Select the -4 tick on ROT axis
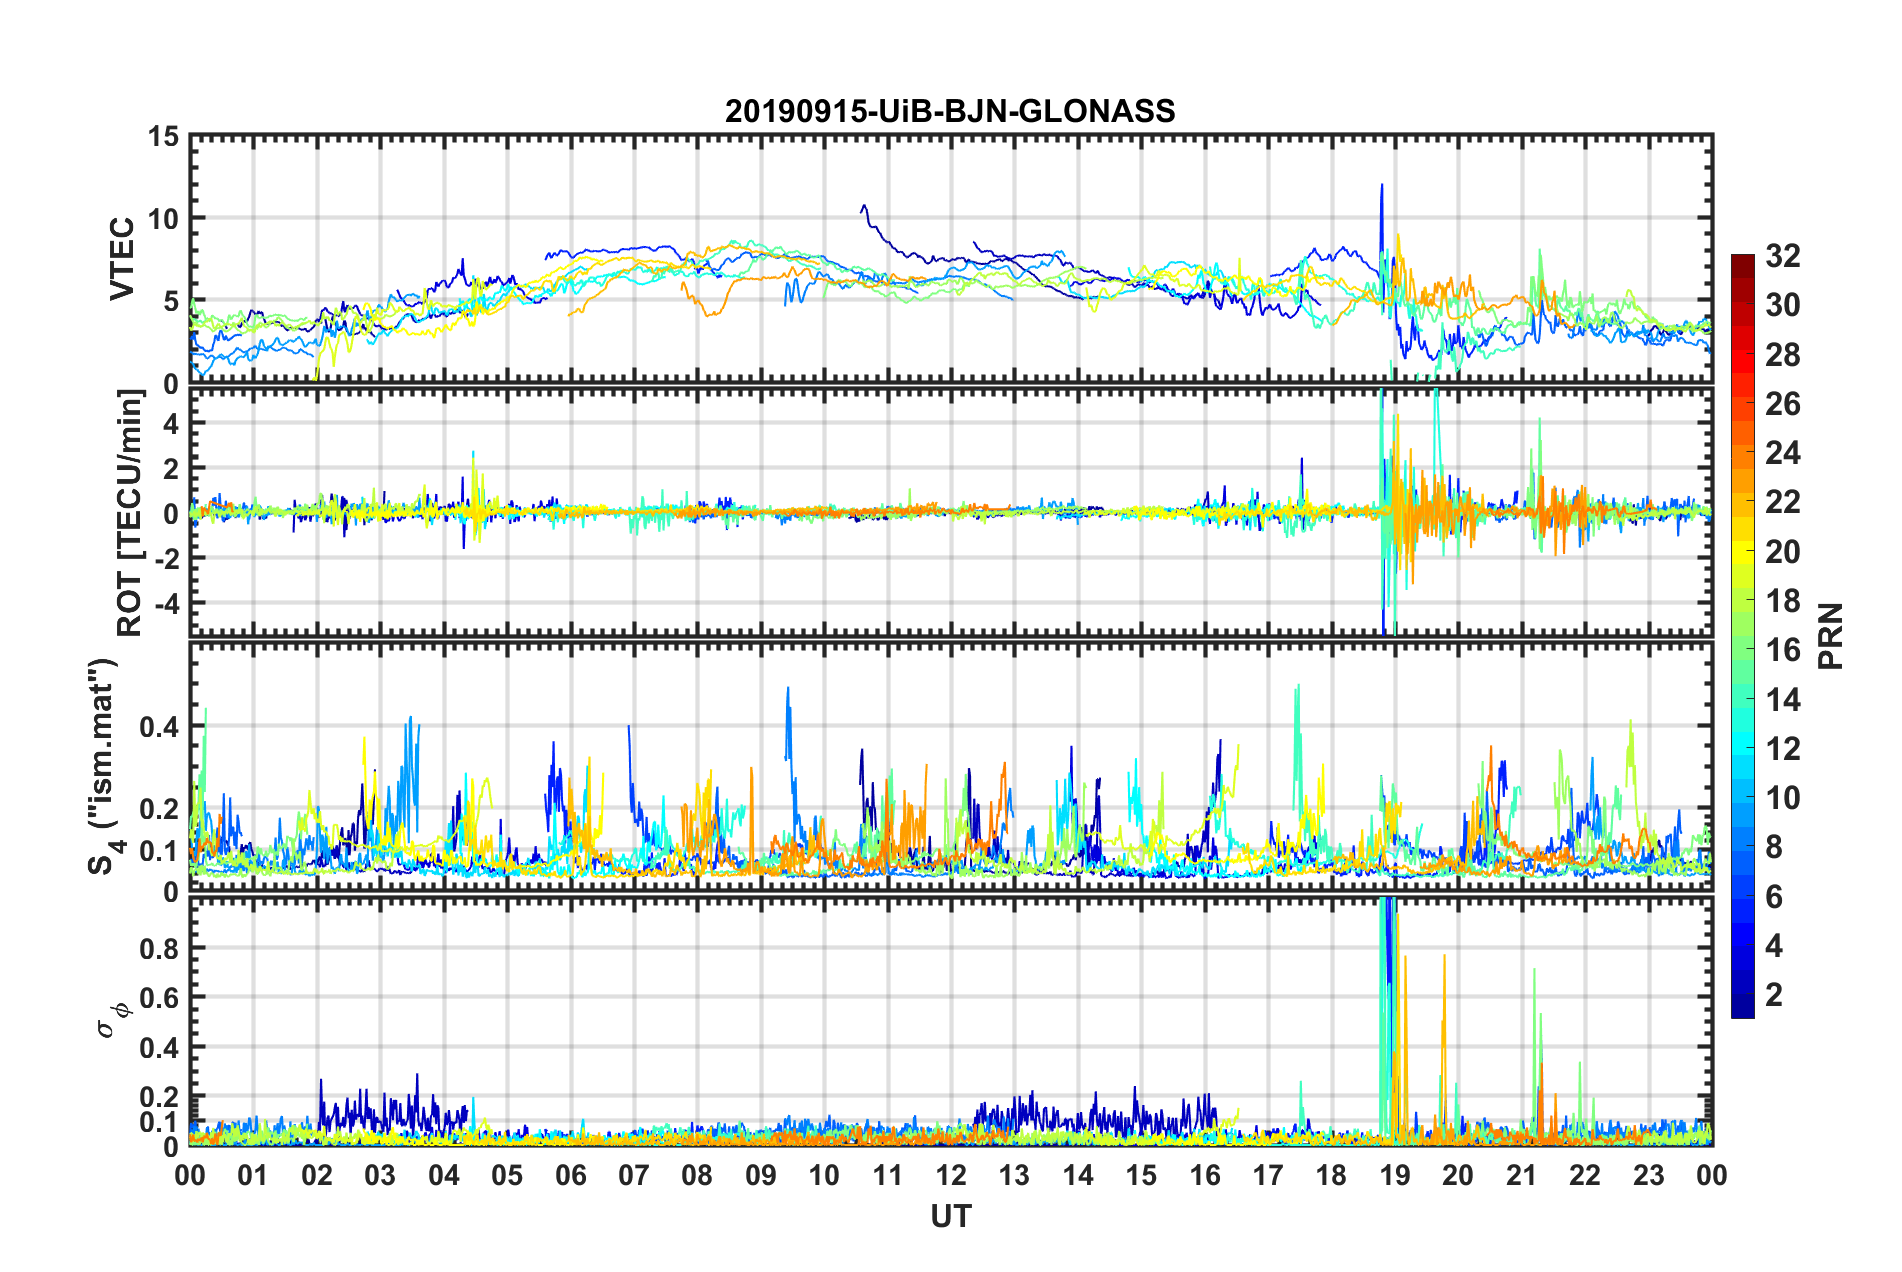The height and width of the screenshot is (1272, 1902). pos(166,603)
